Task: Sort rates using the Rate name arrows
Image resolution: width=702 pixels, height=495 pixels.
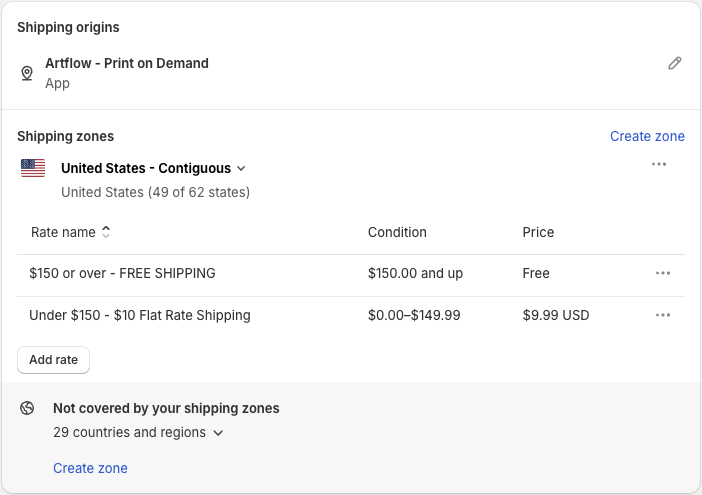Action: pos(106,232)
